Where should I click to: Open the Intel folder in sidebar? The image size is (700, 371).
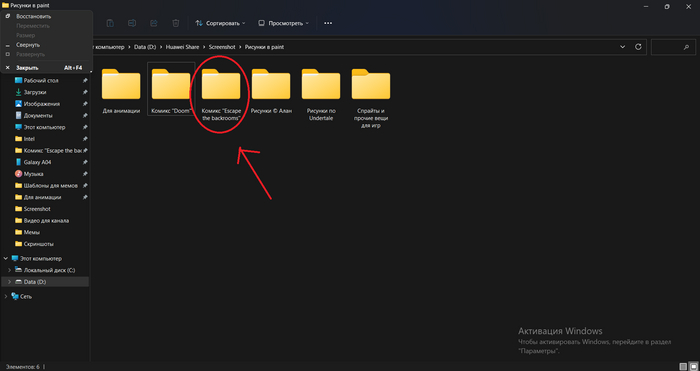click(x=29, y=139)
